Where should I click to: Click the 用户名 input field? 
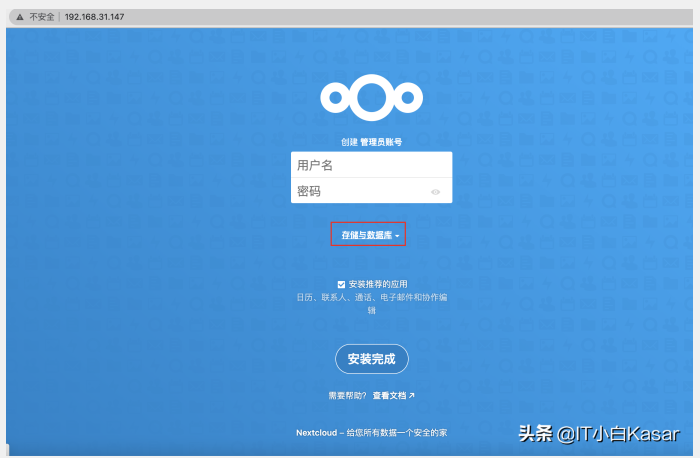(371, 165)
